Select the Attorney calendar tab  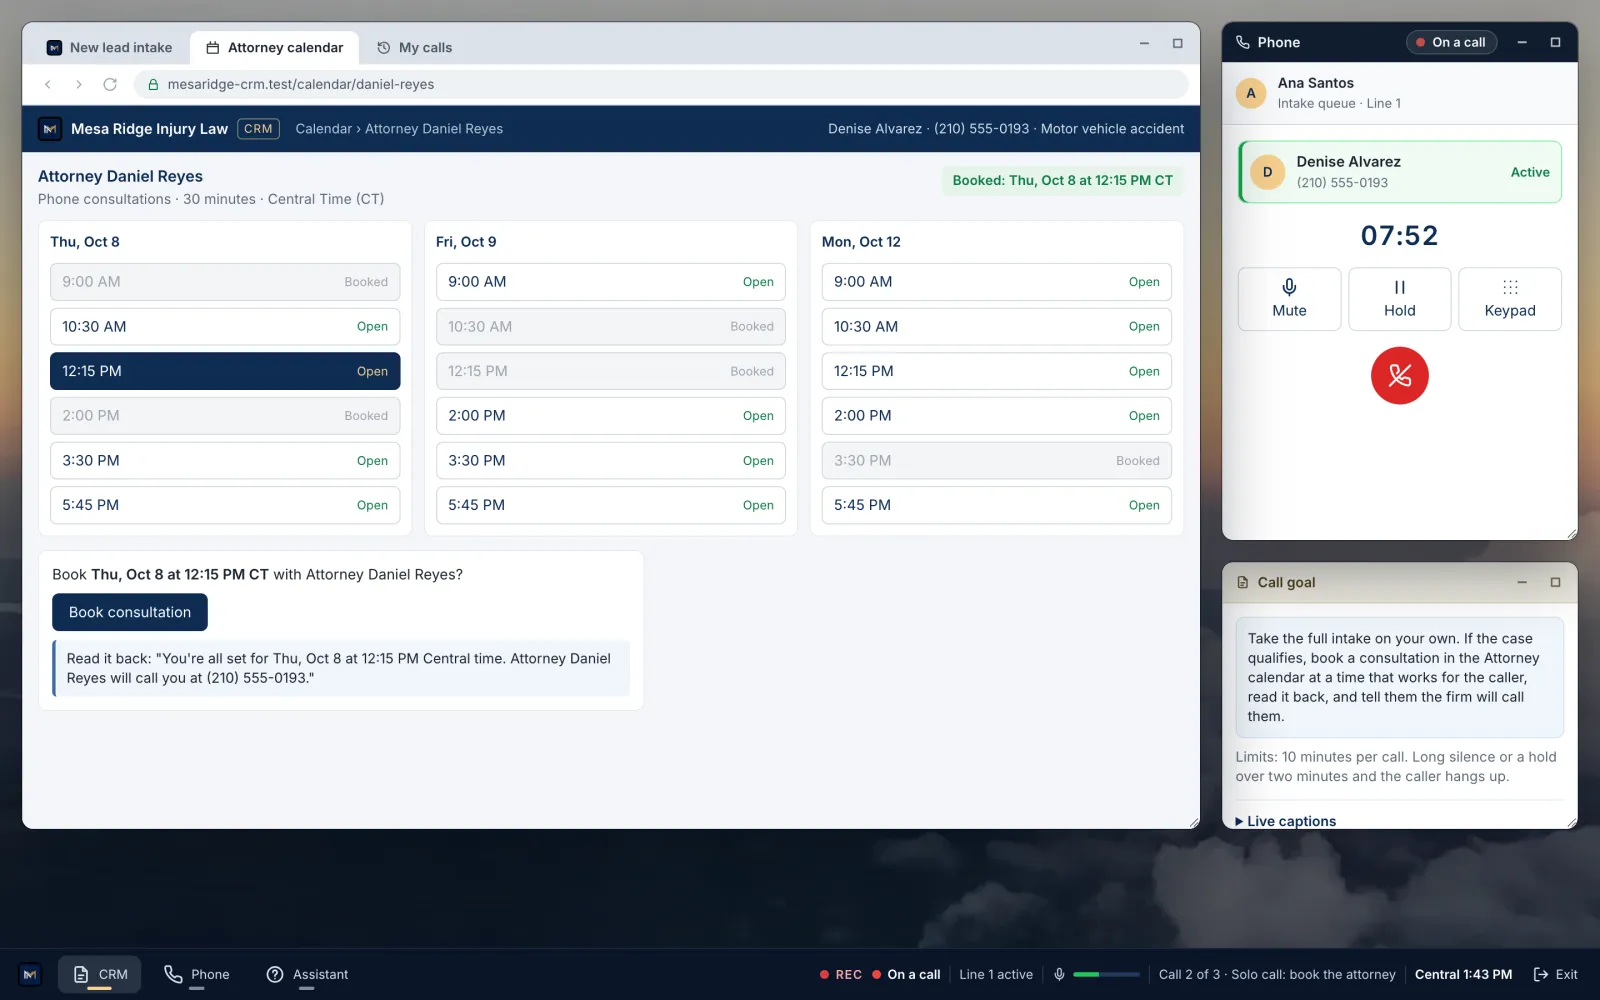274,47
